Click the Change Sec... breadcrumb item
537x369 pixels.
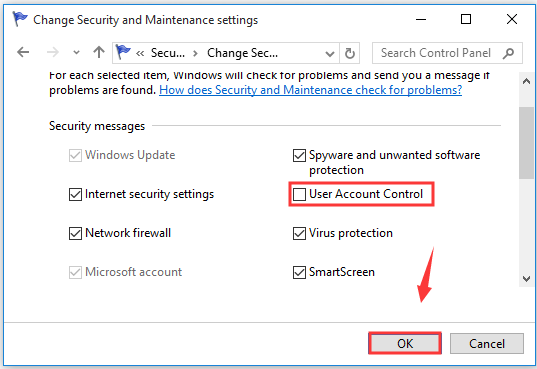pyautogui.click(x=242, y=53)
